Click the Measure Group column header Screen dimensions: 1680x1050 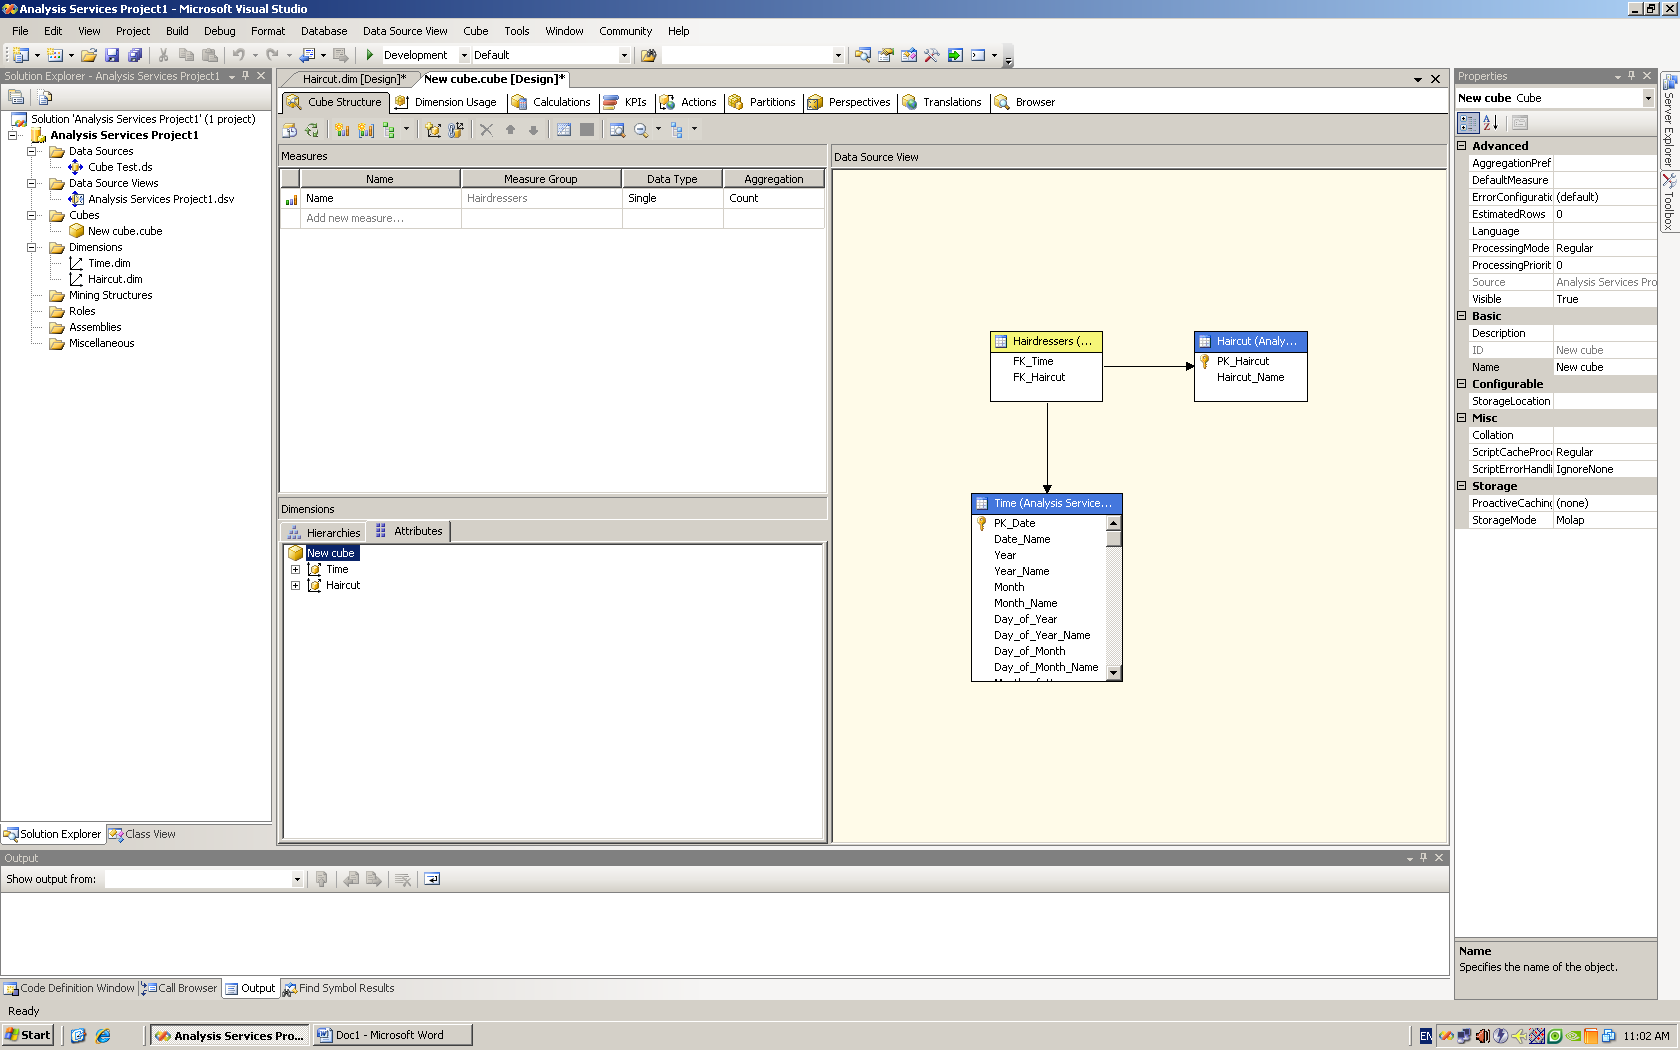tap(541, 179)
